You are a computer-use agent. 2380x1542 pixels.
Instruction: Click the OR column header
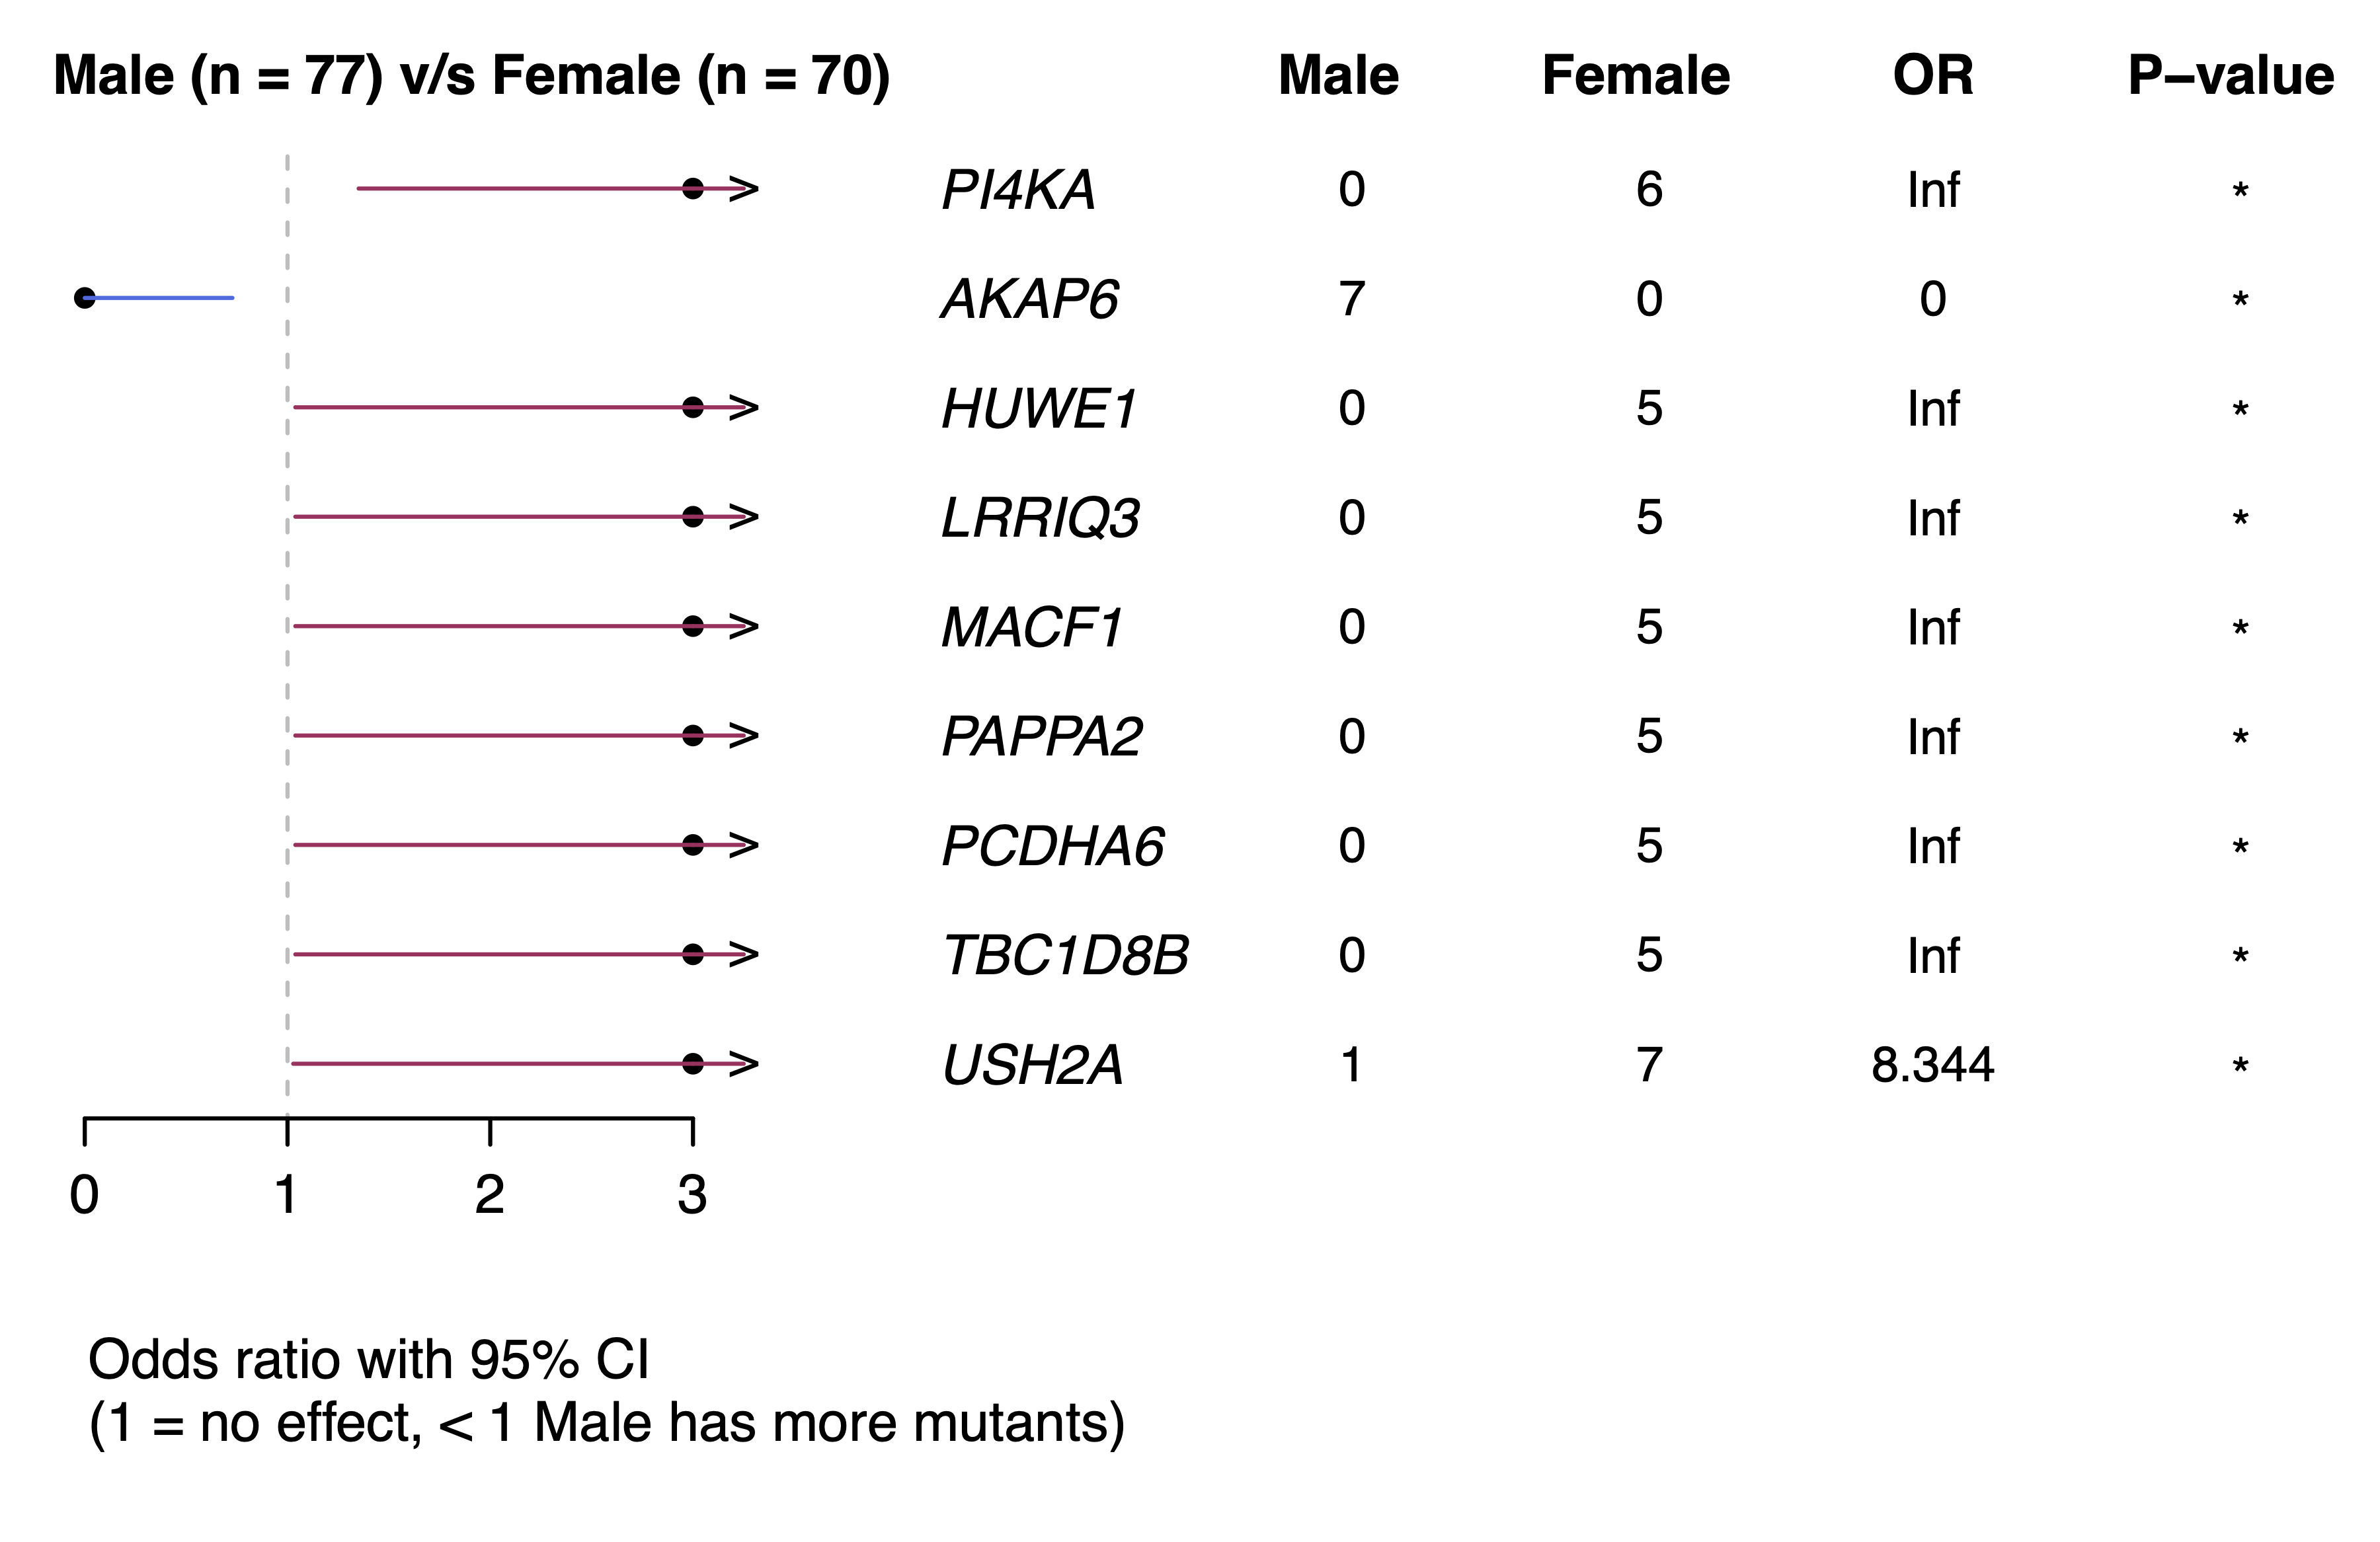coord(1932,76)
